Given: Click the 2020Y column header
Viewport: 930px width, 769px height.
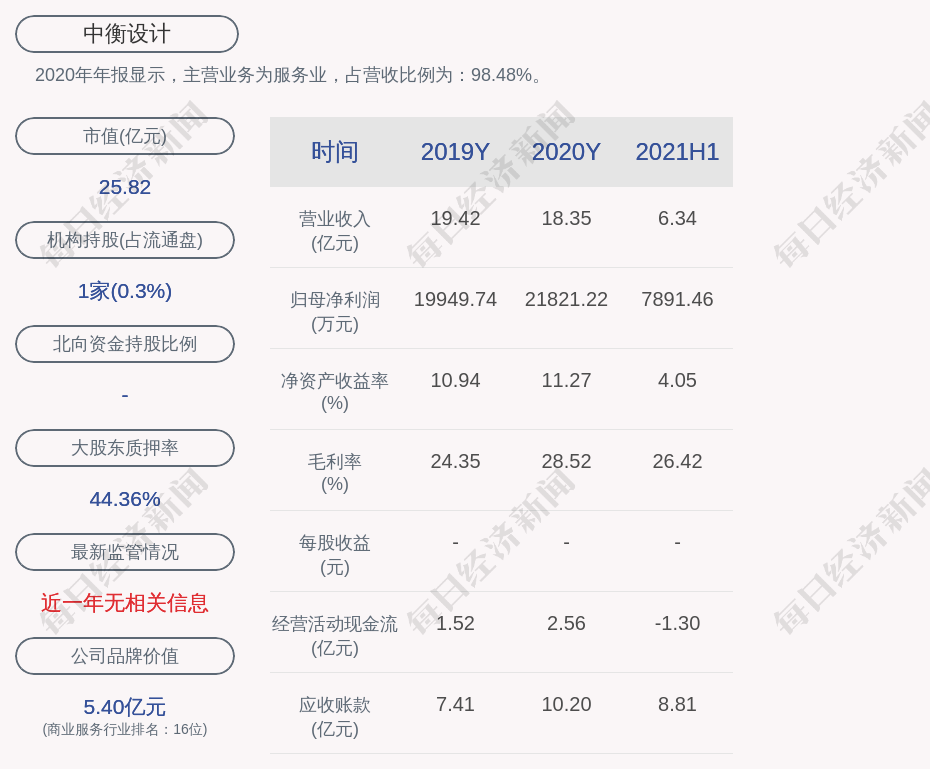Looking at the screenshot, I should click(x=566, y=152).
